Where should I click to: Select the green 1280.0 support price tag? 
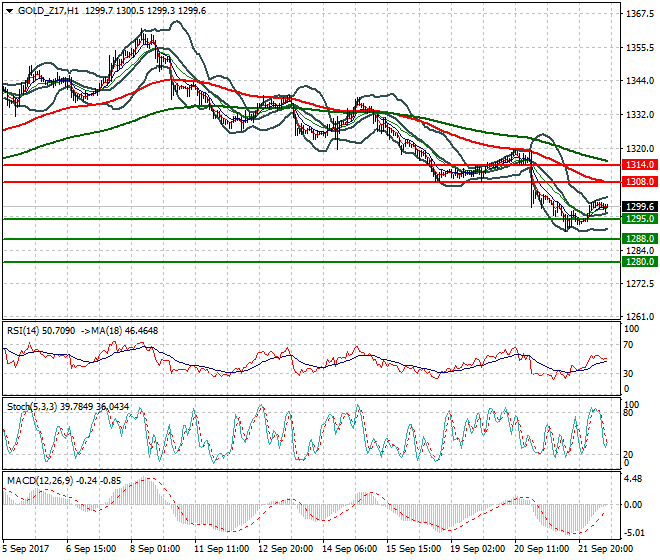pos(638,262)
